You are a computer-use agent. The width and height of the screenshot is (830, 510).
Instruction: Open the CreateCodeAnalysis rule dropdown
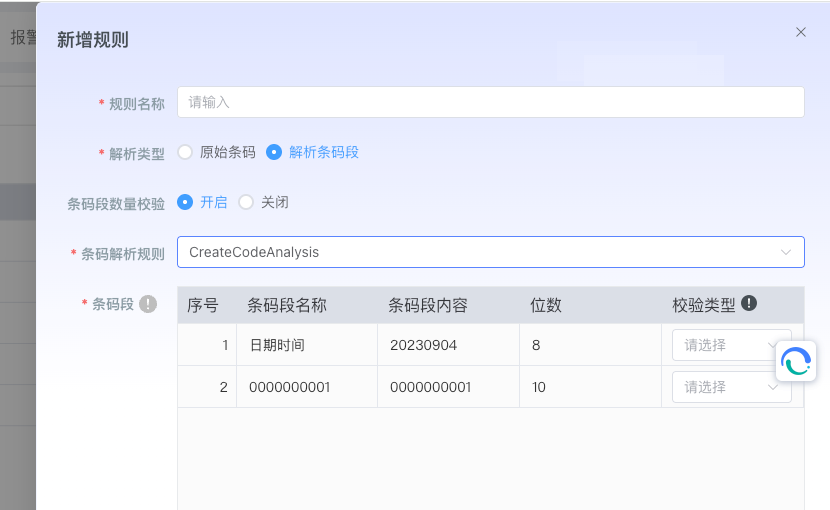(x=480, y=252)
